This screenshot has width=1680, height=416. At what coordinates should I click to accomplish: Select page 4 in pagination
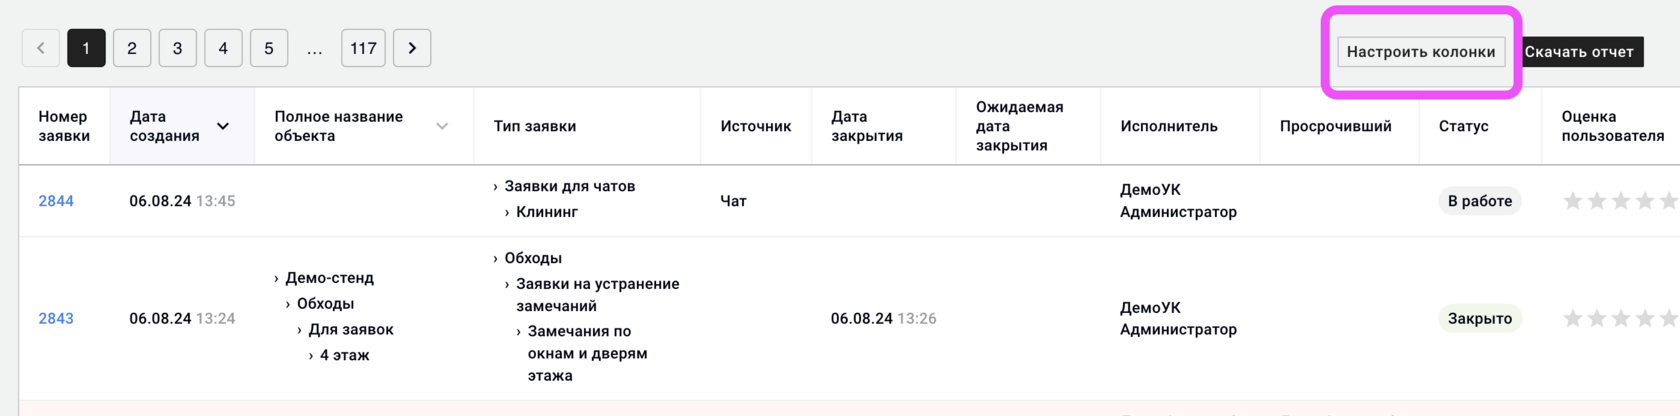tap(223, 48)
